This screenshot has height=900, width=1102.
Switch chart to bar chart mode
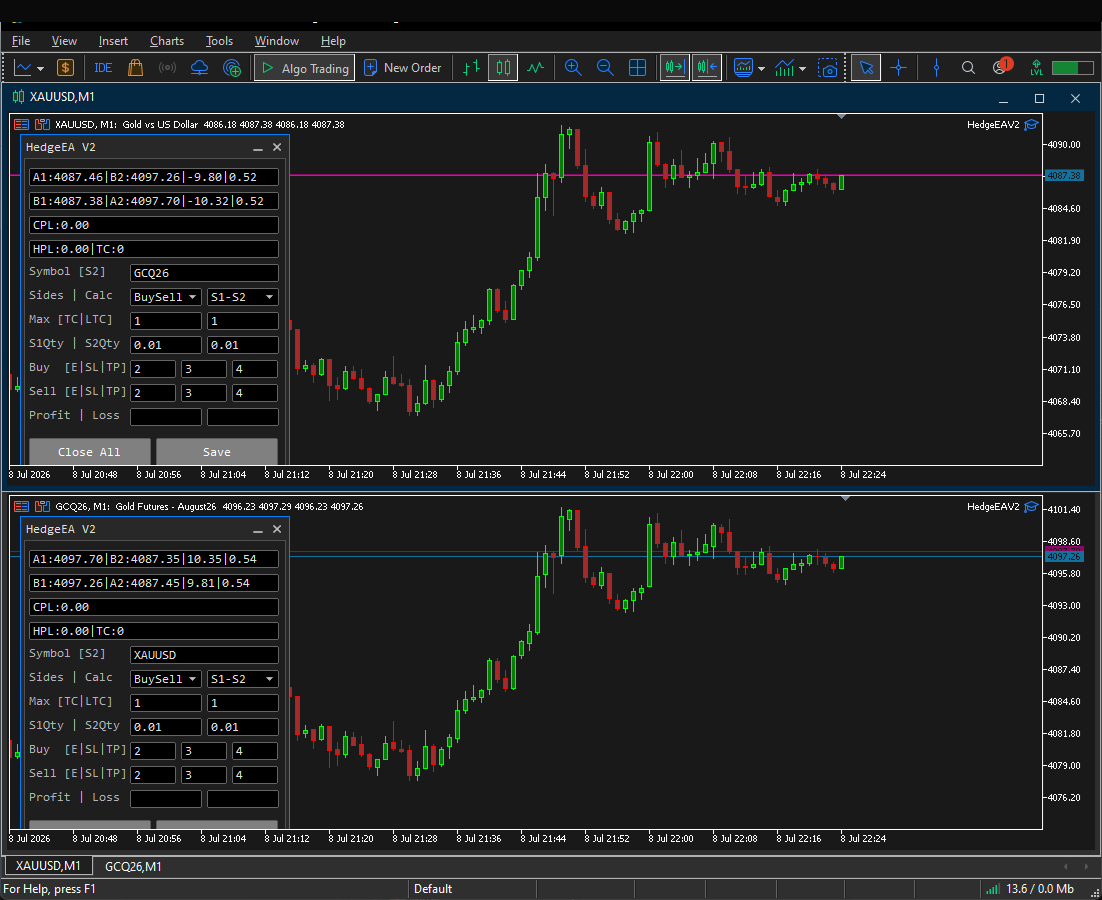point(471,68)
